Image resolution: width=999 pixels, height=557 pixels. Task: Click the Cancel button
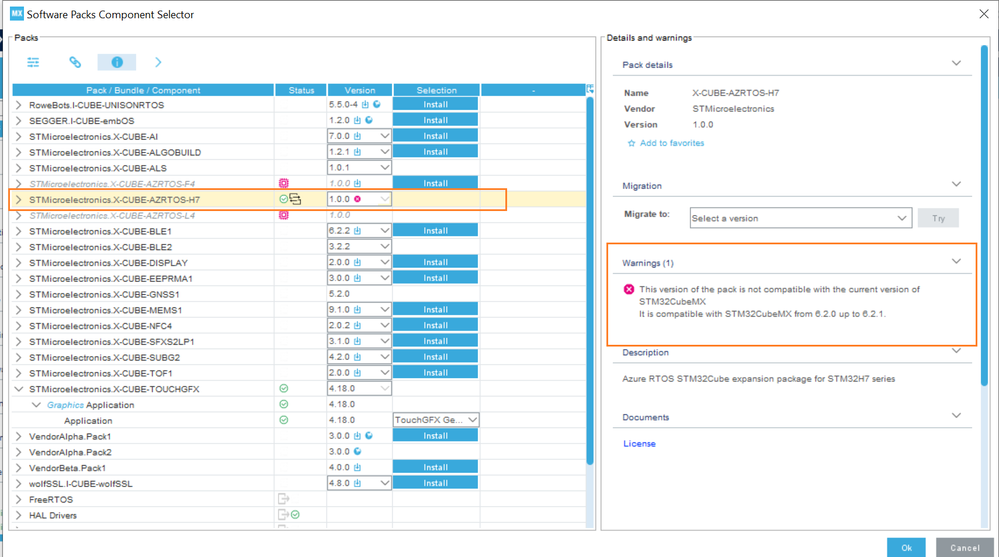click(x=965, y=547)
